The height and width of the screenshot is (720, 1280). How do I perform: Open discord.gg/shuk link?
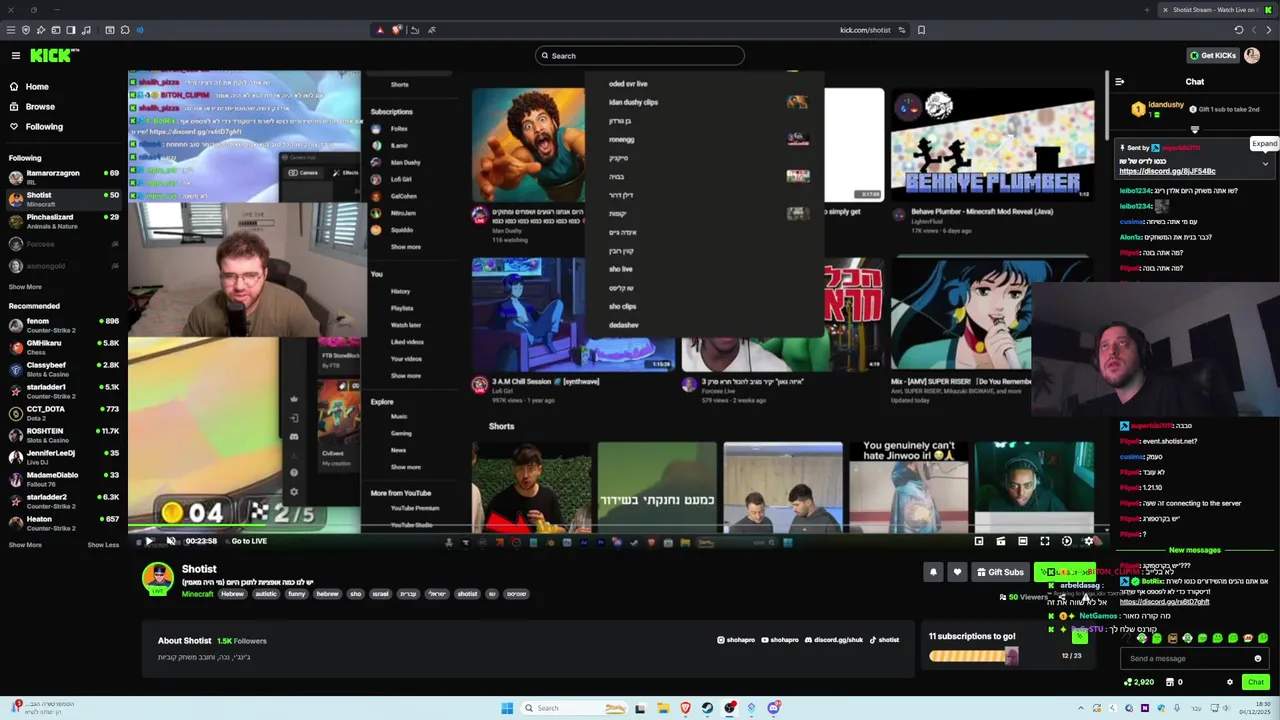[834, 640]
